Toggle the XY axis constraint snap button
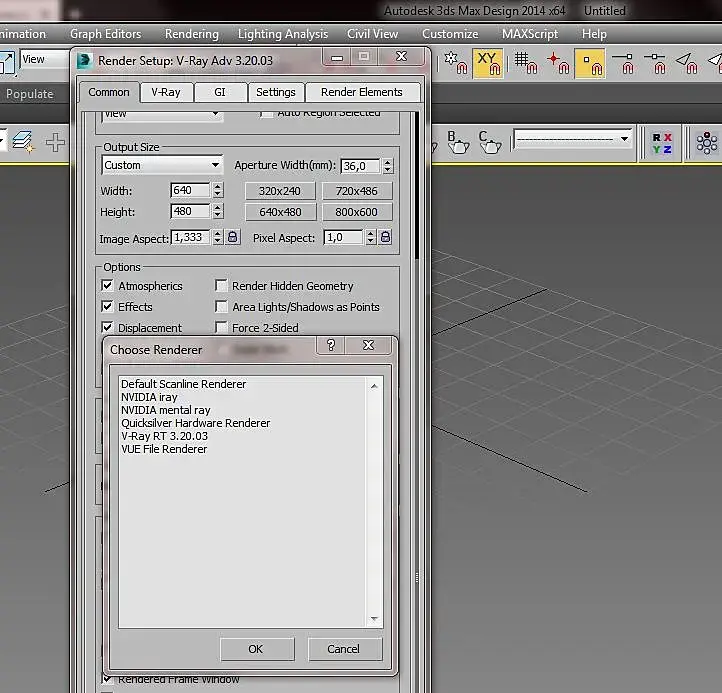This screenshot has height=693, width=722. (487, 63)
